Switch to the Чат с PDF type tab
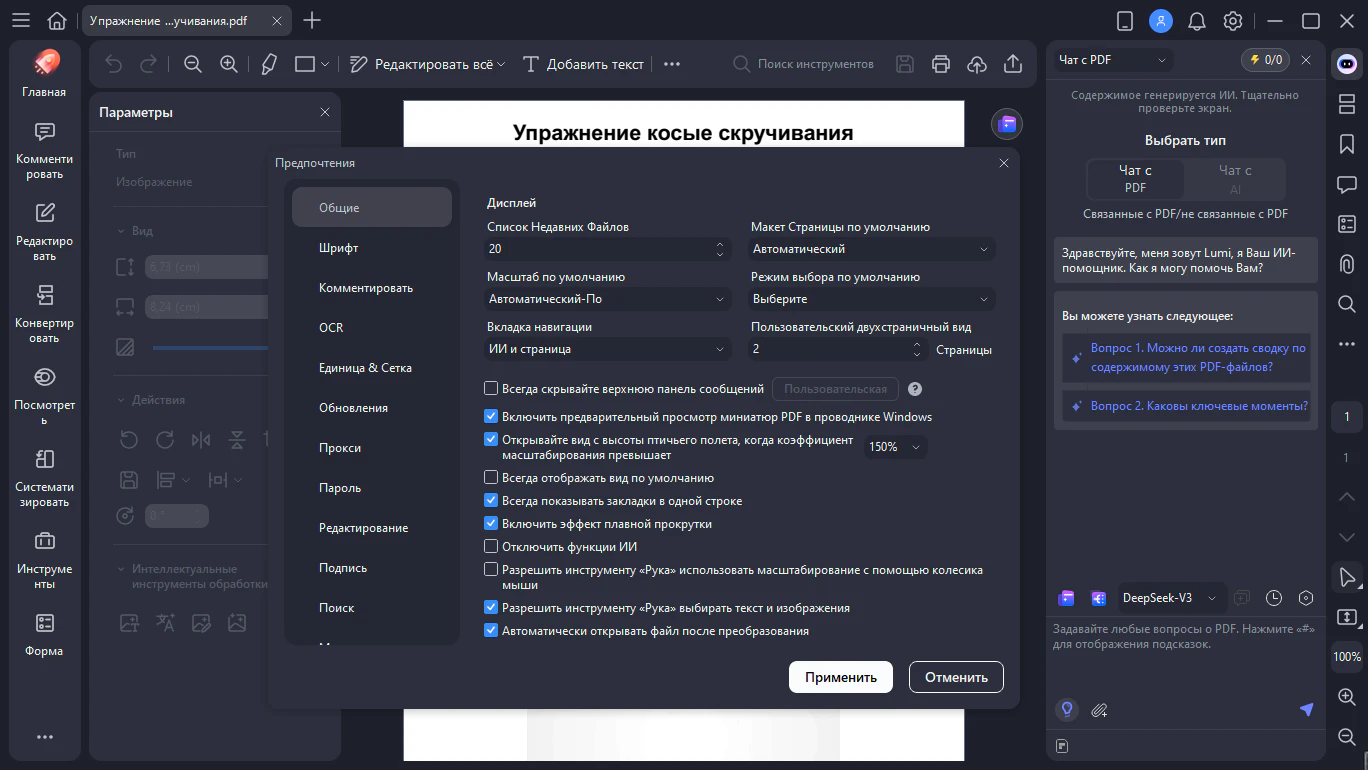 click(1135, 179)
